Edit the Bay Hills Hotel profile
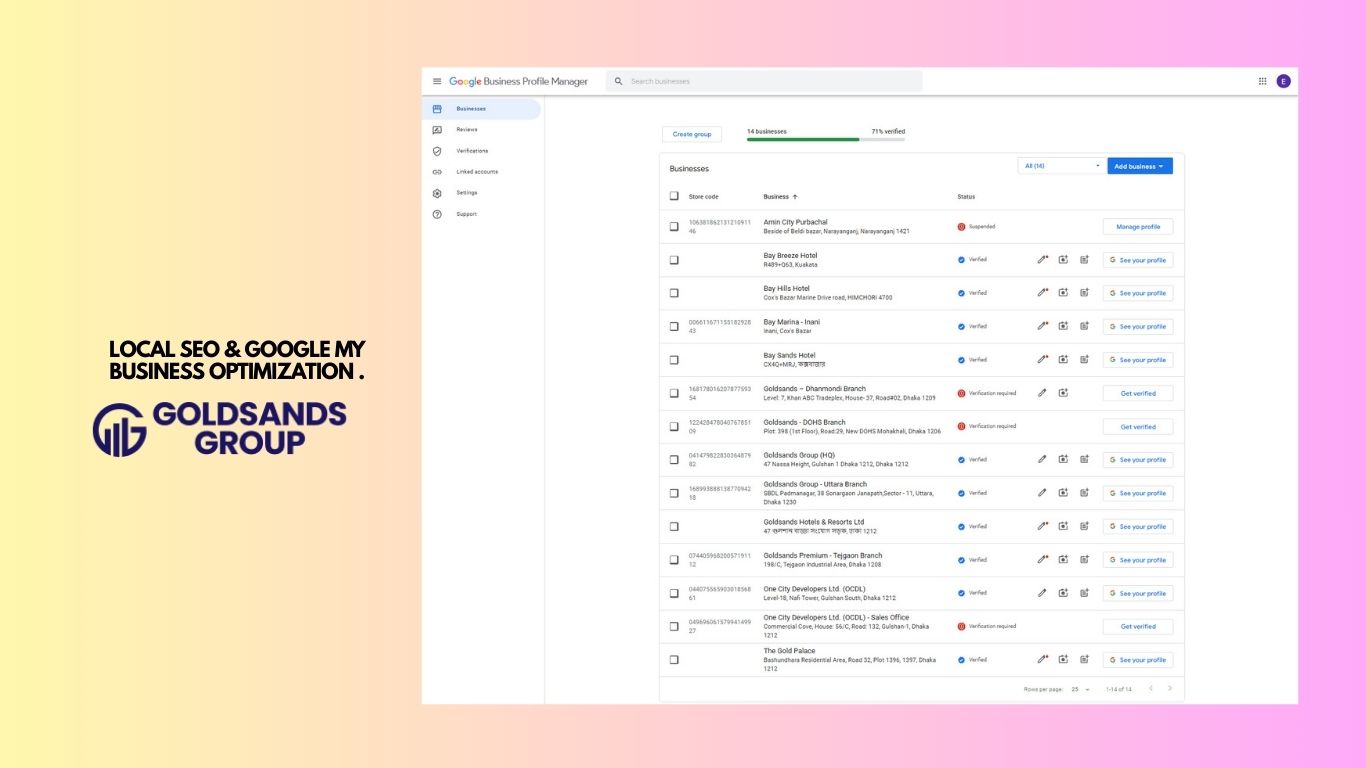 pos(1042,293)
